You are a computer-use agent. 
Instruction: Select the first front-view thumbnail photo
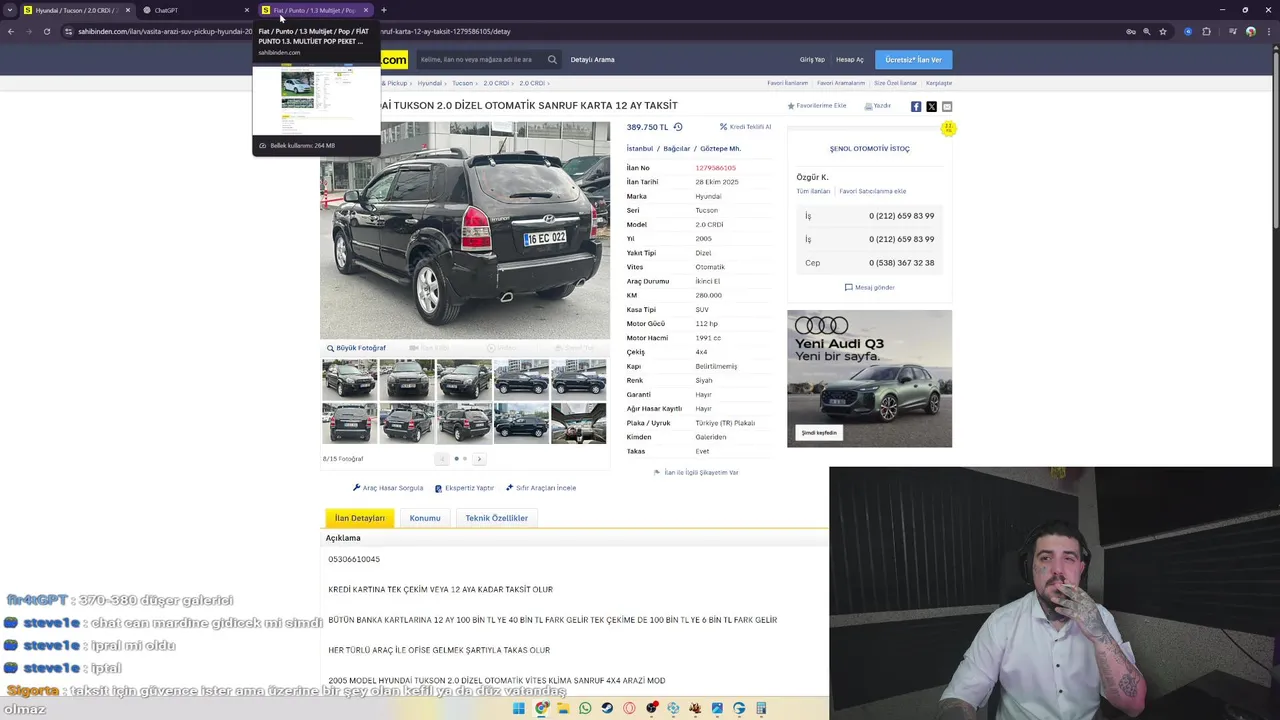point(350,379)
